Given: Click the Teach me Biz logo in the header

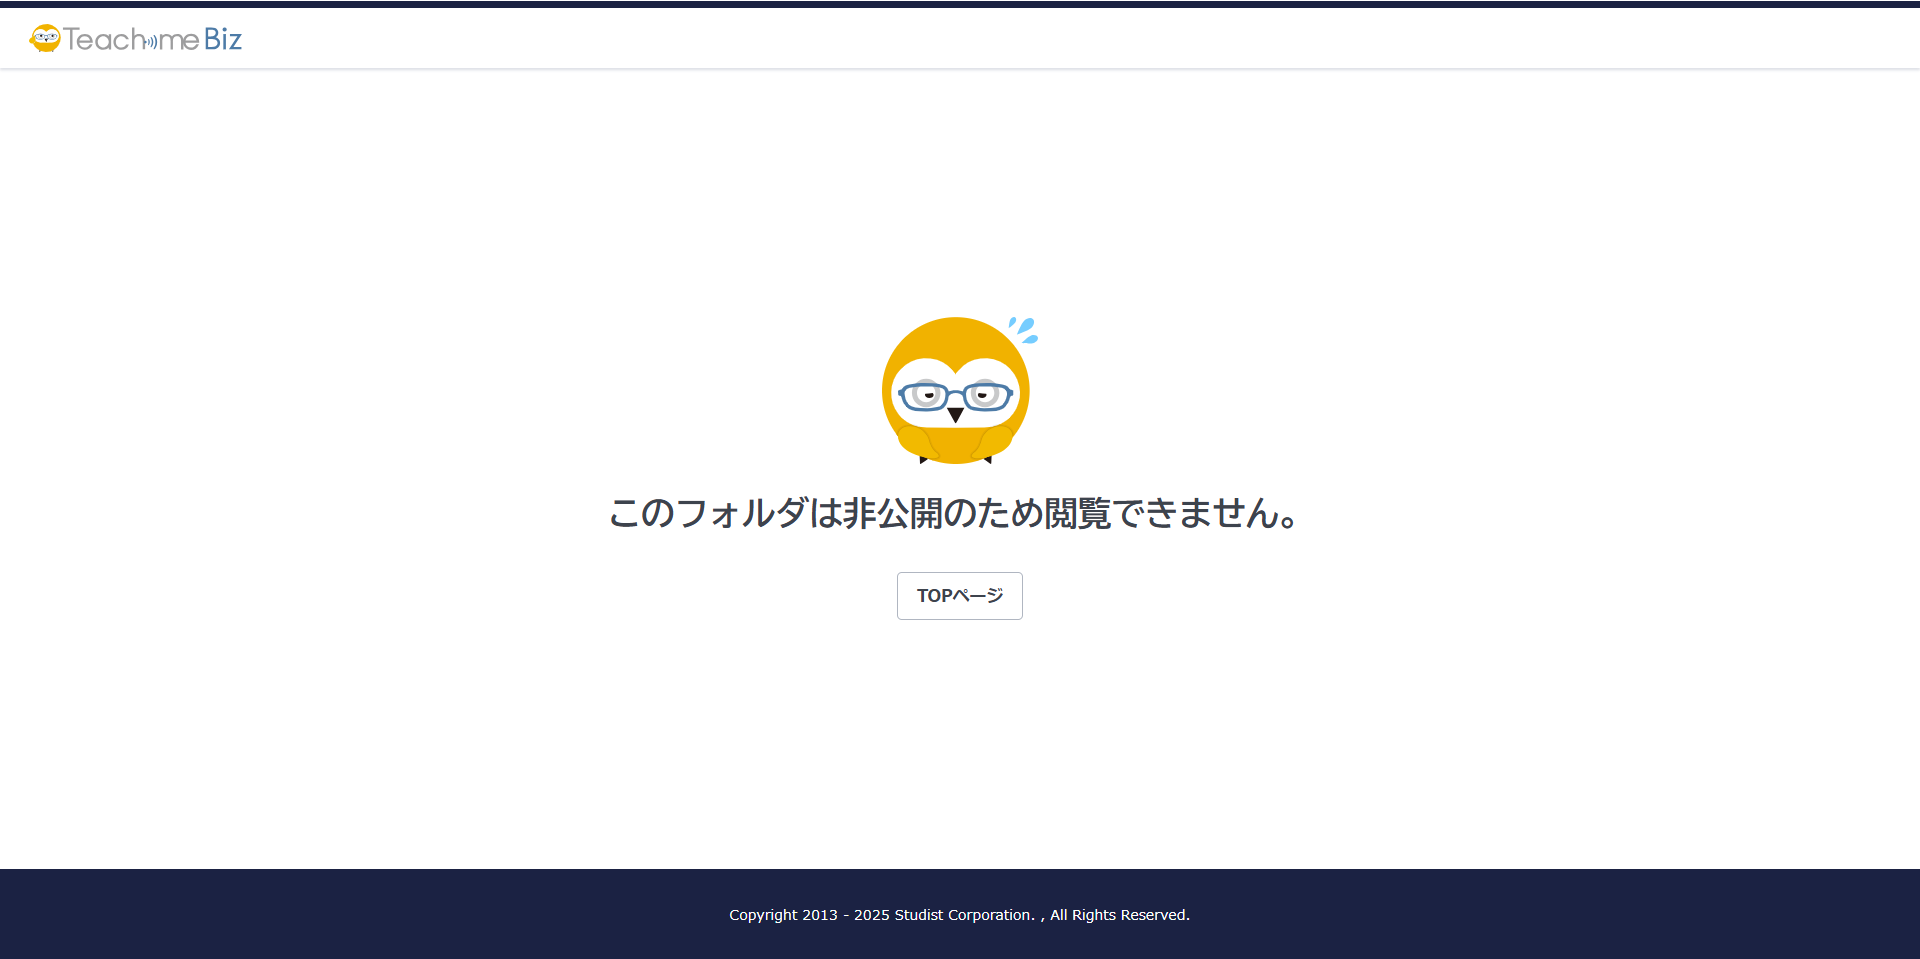Looking at the screenshot, I should [135, 38].
